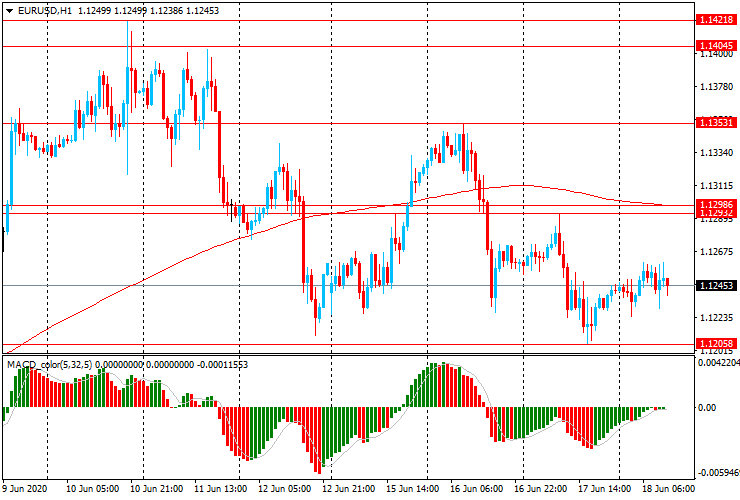
Task: Click the current price 1.12453 label
Action: coord(716,286)
